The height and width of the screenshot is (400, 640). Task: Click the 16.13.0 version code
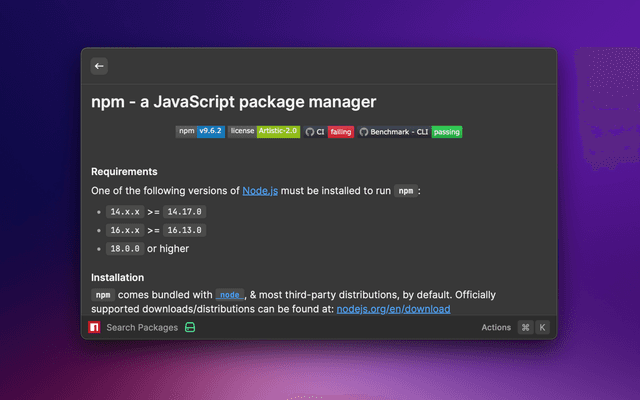184,230
